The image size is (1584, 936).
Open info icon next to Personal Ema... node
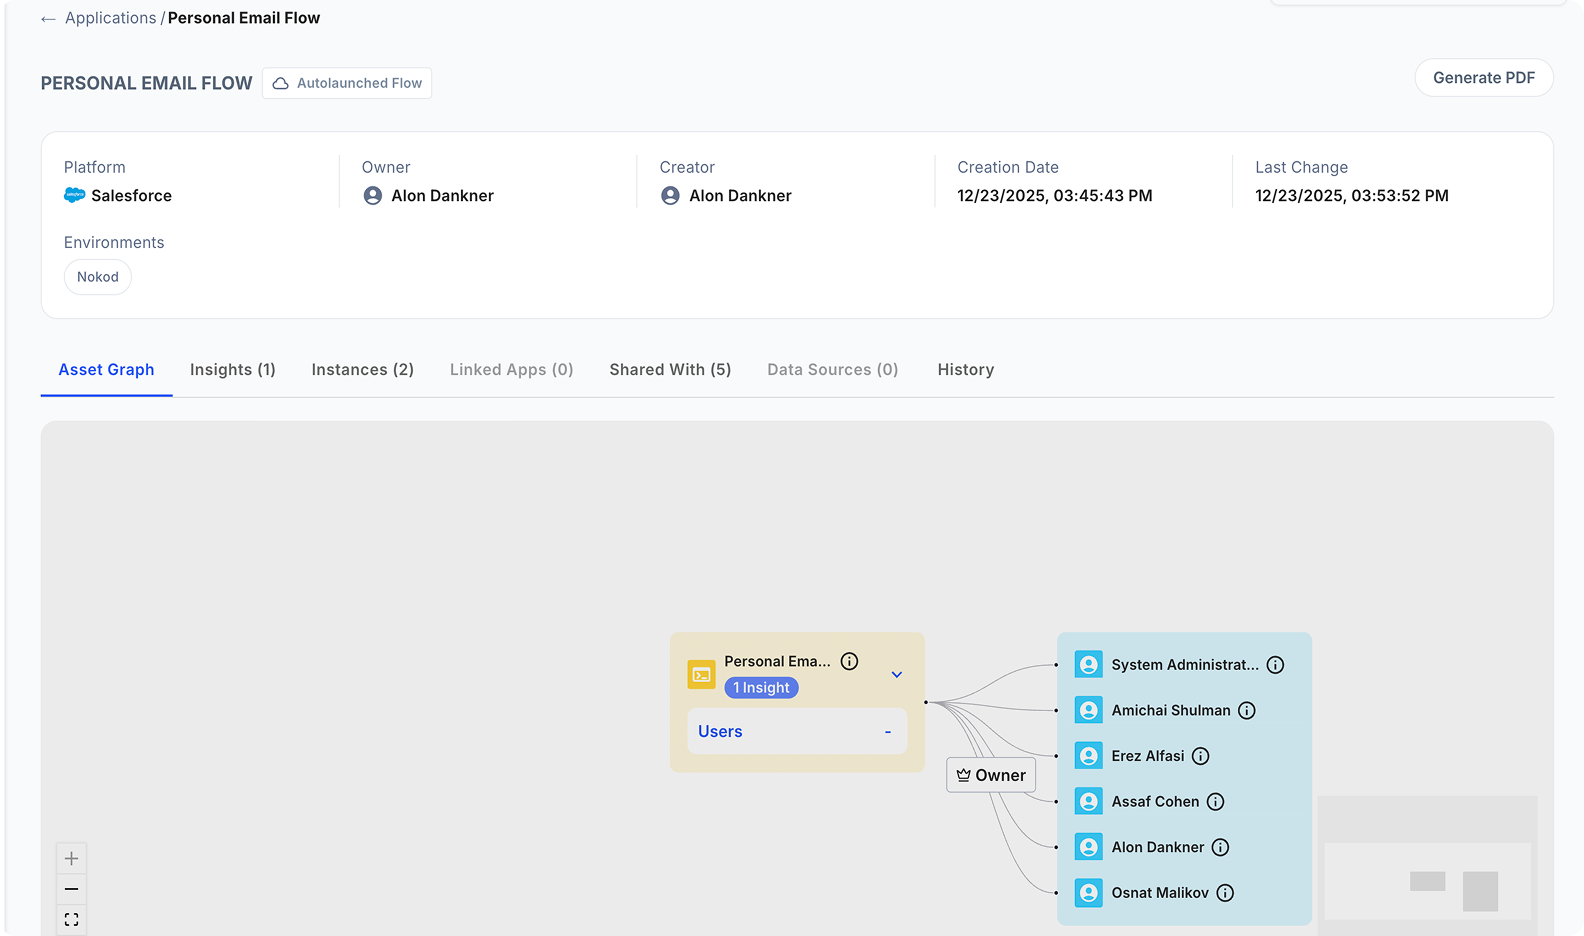click(x=849, y=661)
